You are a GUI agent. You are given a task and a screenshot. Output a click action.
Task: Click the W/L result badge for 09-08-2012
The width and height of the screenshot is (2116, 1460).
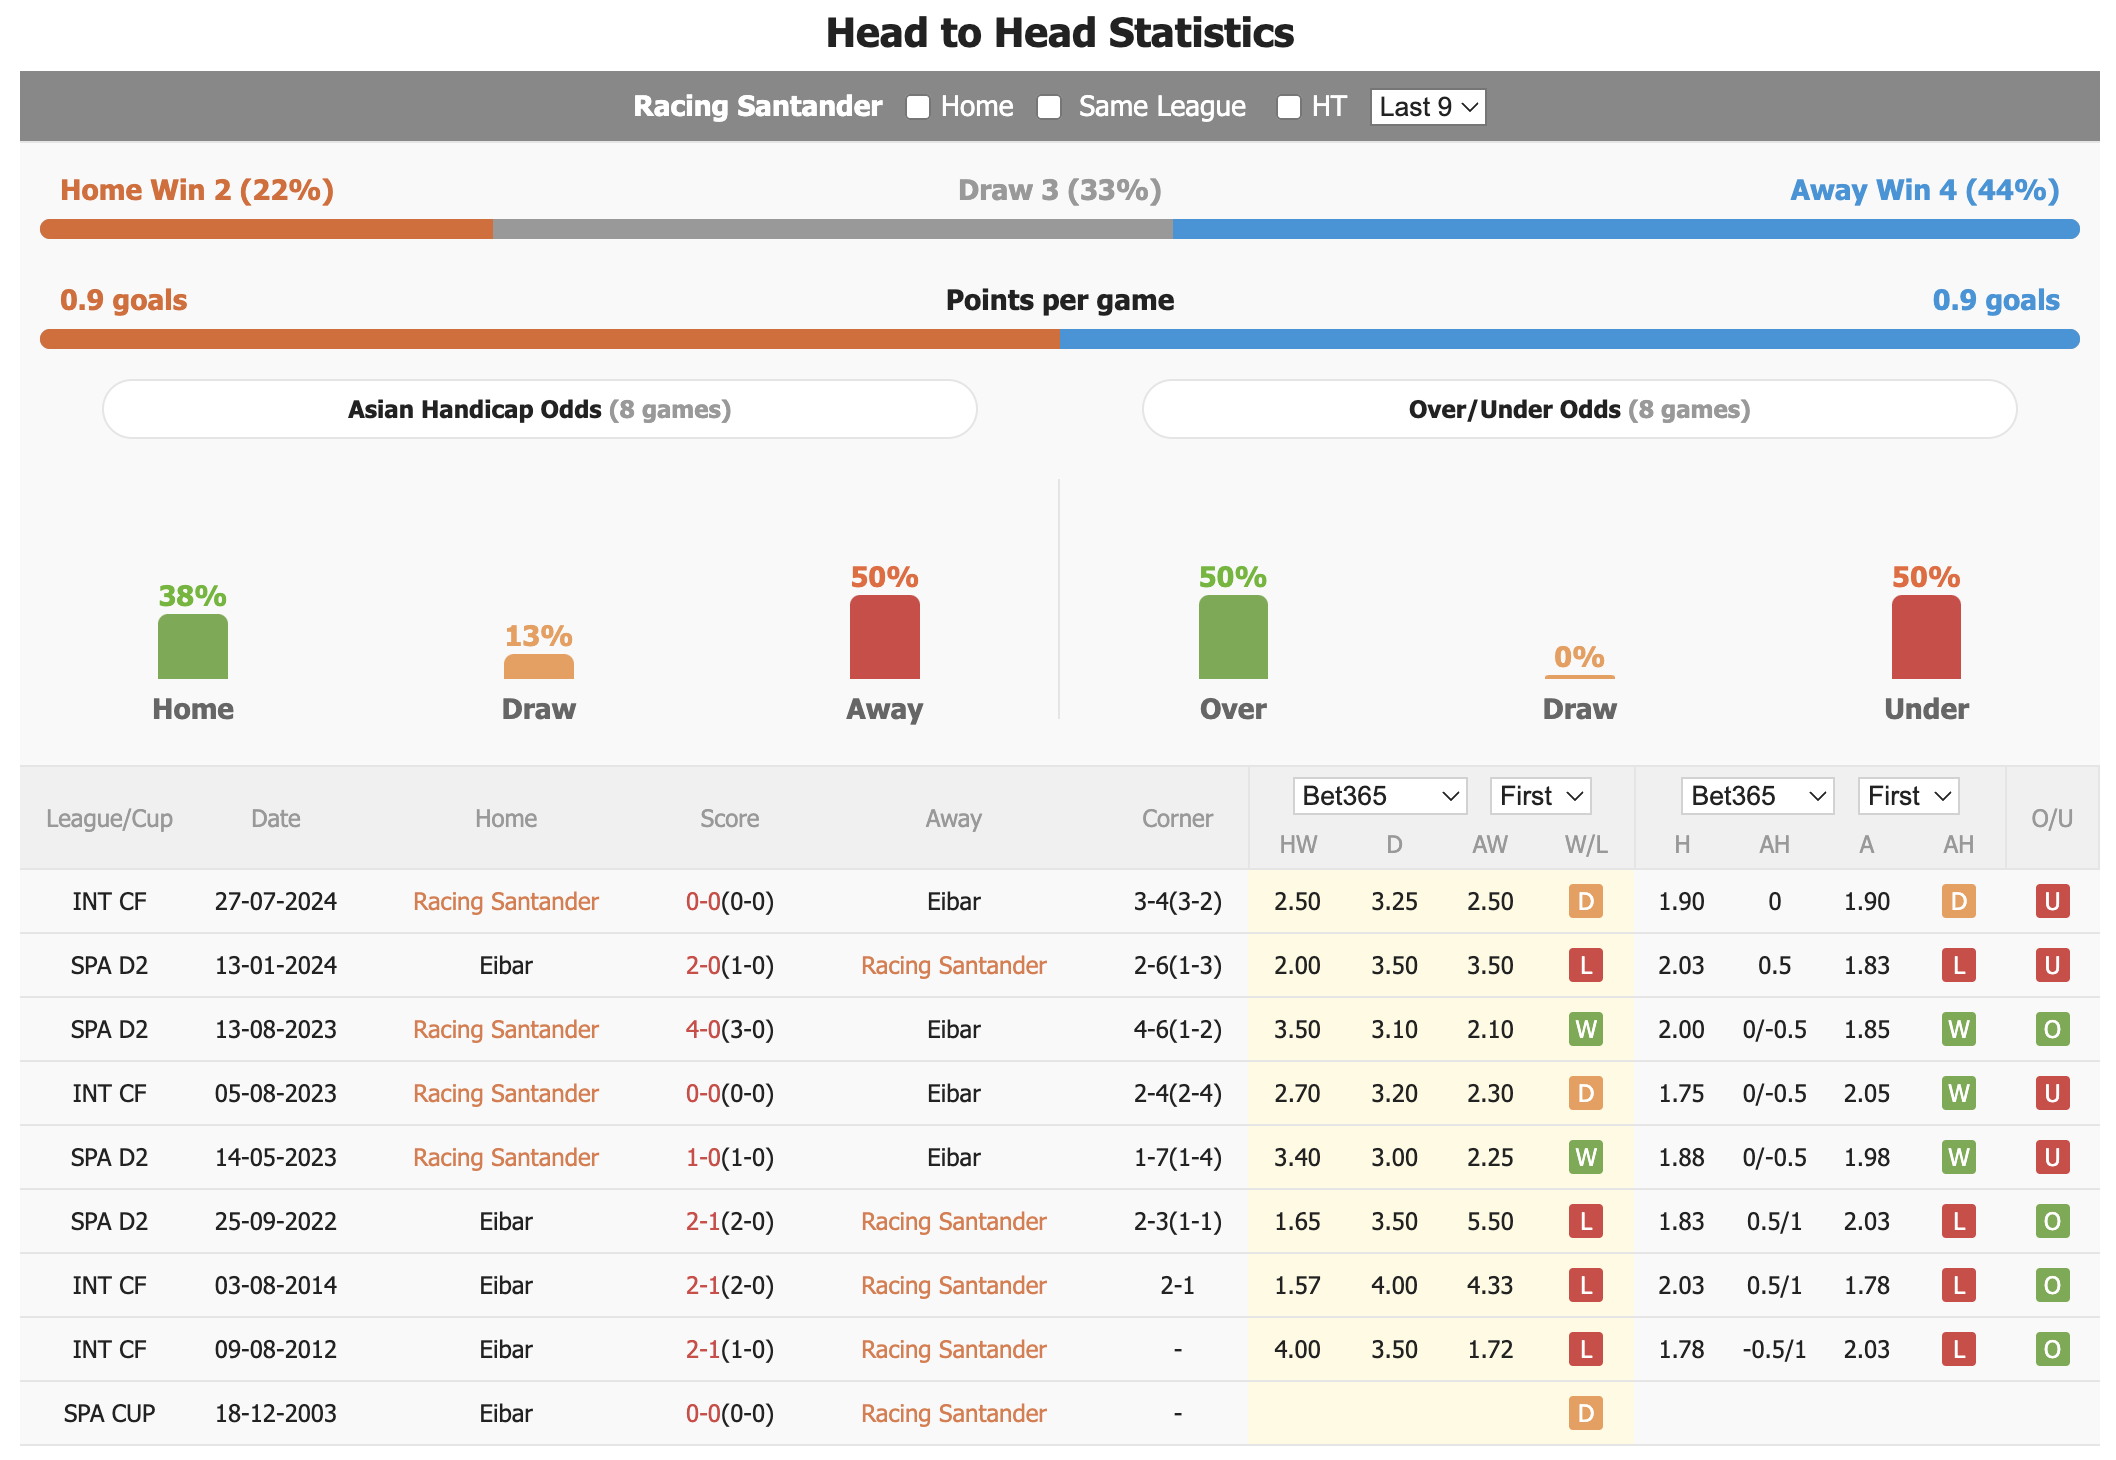click(1586, 1349)
